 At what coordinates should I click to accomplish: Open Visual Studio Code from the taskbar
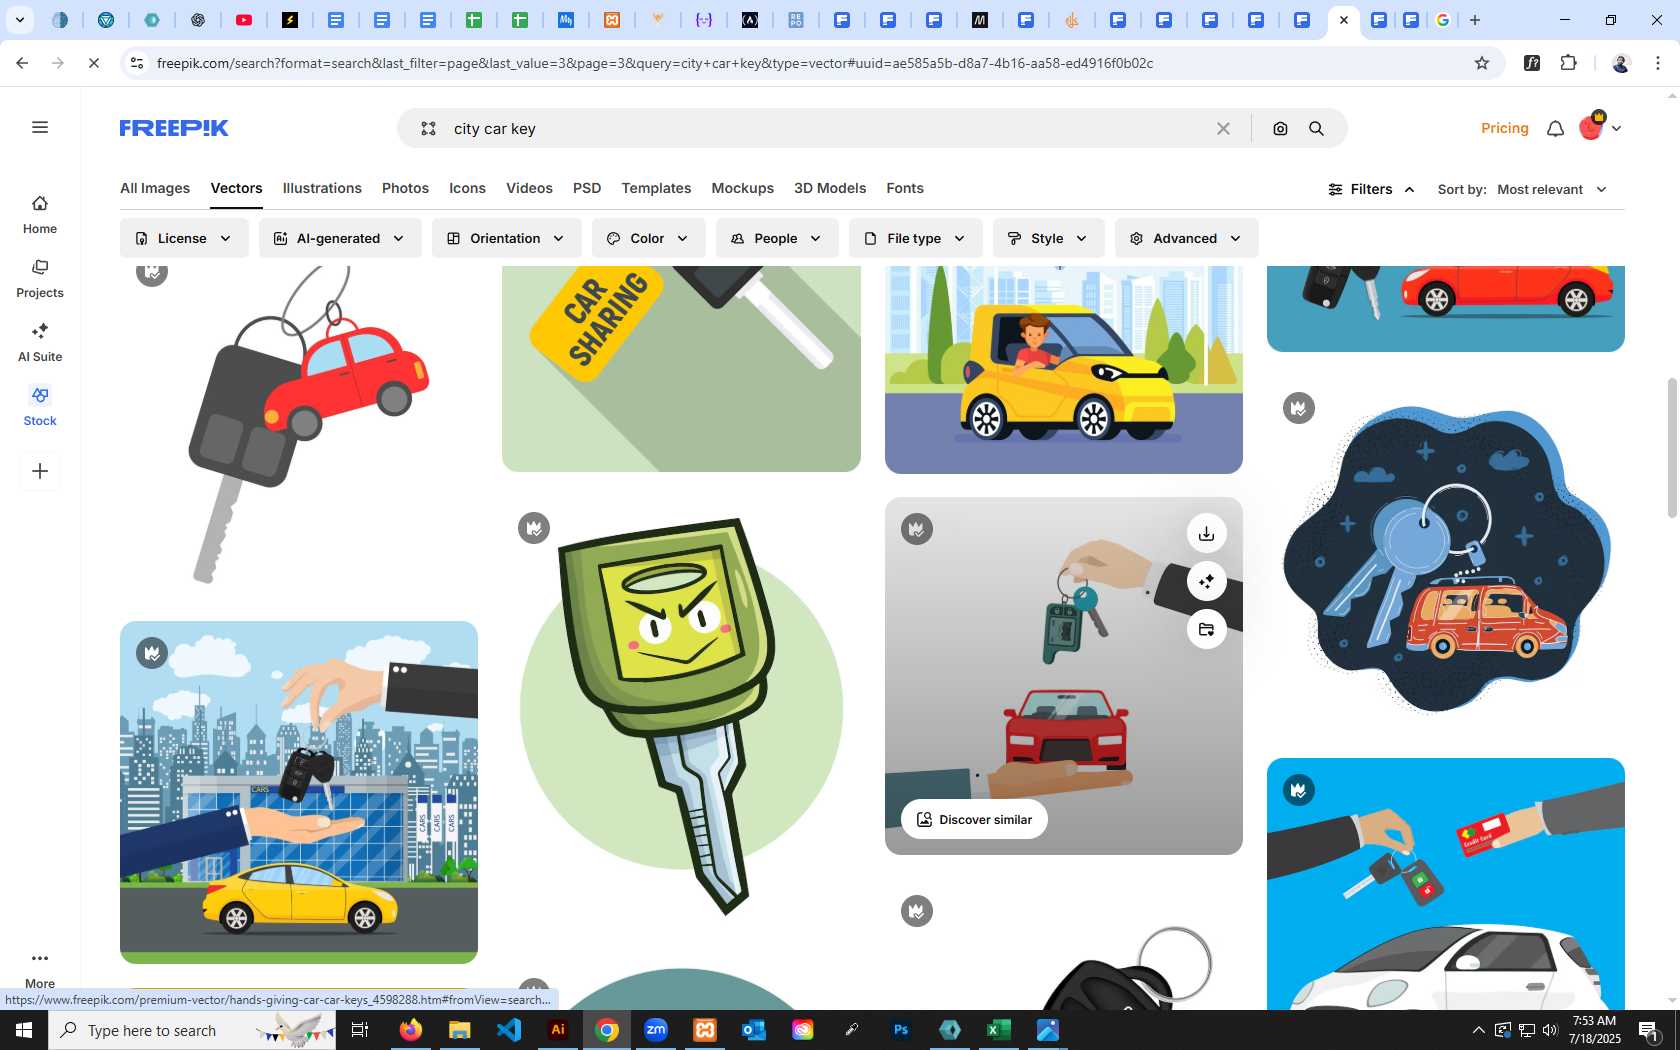coord(509,1030)
